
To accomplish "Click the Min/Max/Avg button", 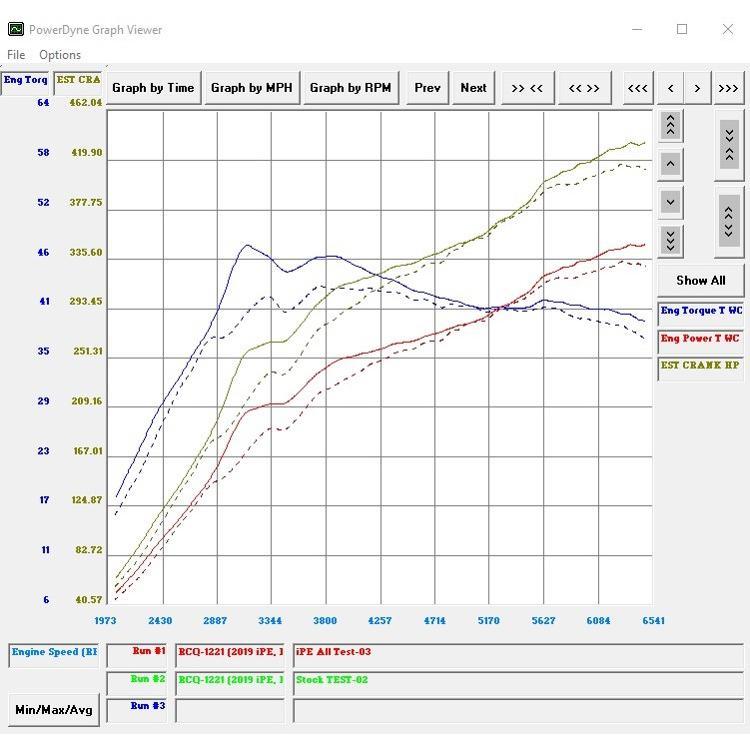I will 53,710.
